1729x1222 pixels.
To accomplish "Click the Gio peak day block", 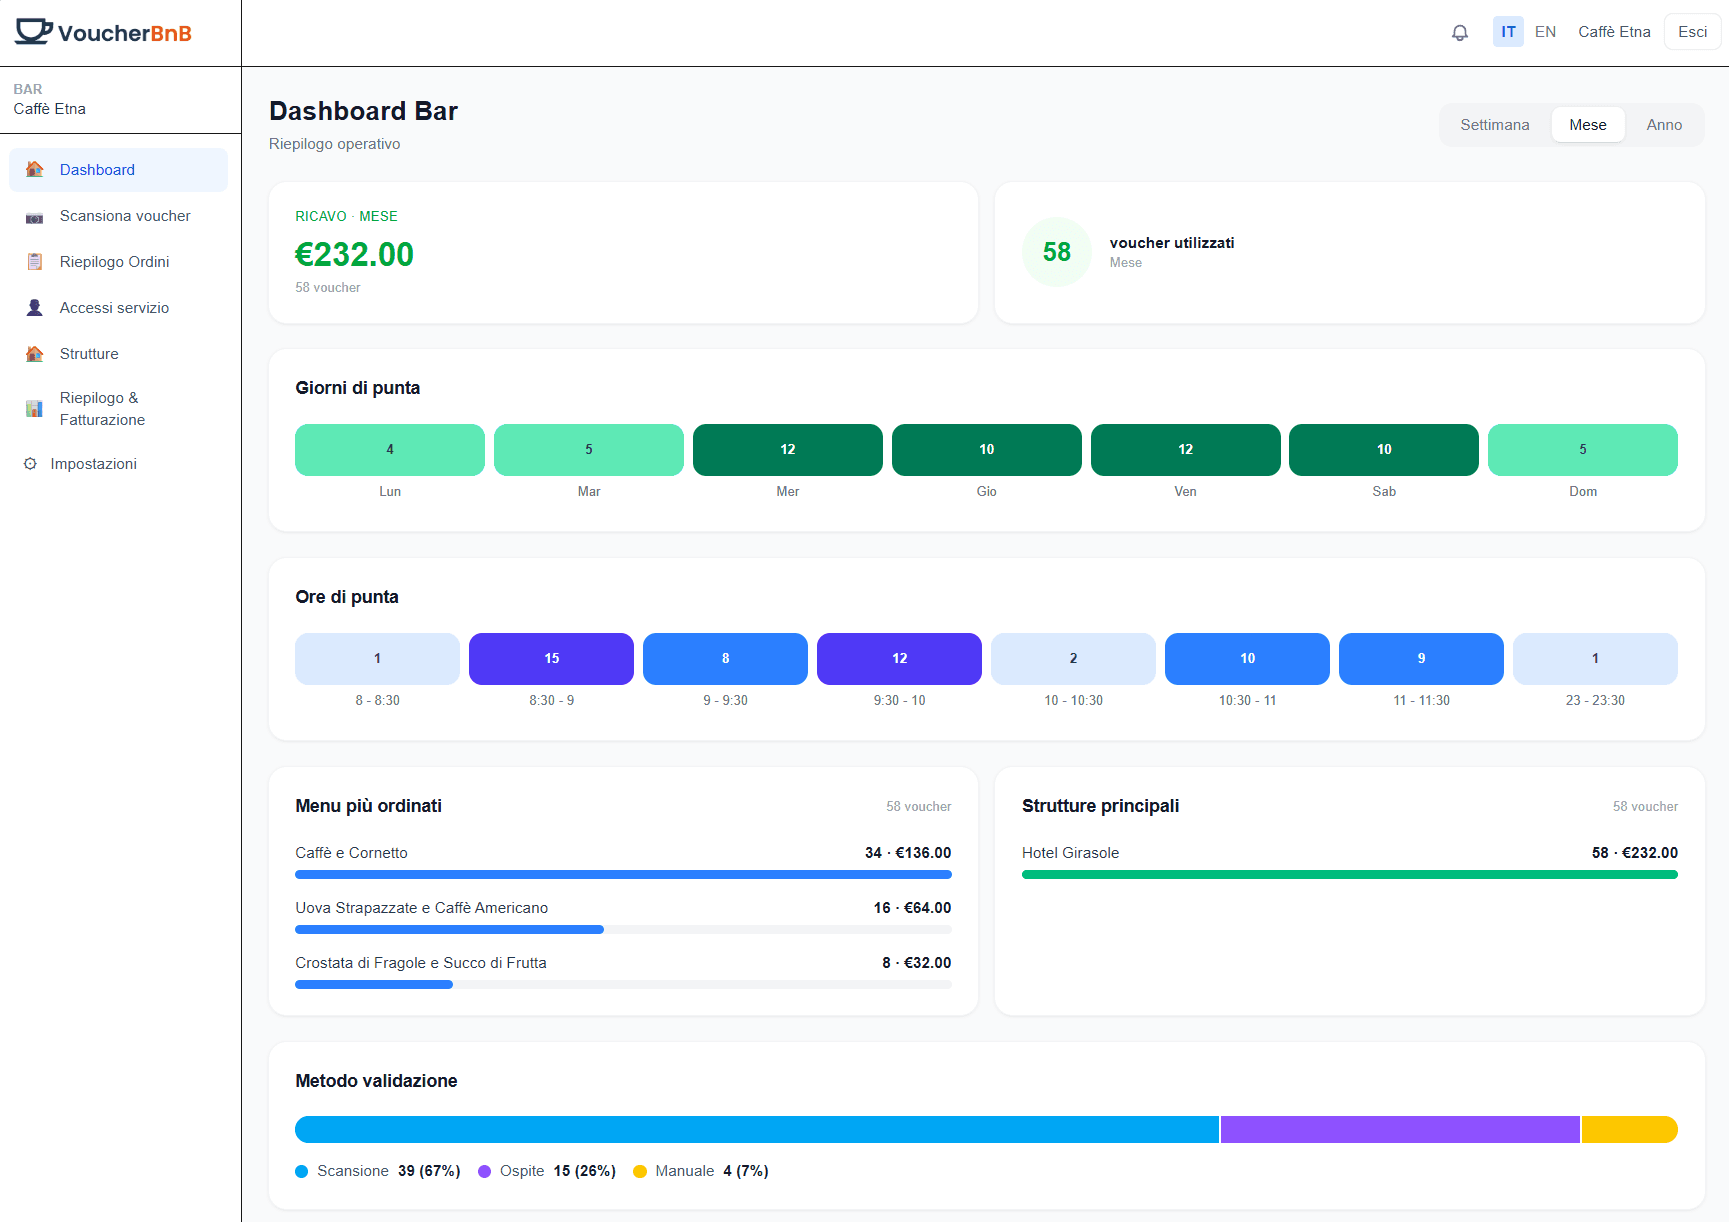I will click(987, 450).
